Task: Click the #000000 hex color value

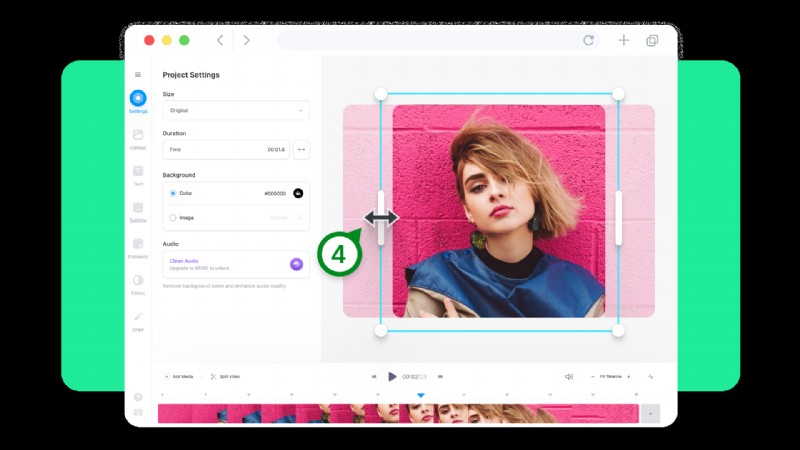Action: coord(275,193)
